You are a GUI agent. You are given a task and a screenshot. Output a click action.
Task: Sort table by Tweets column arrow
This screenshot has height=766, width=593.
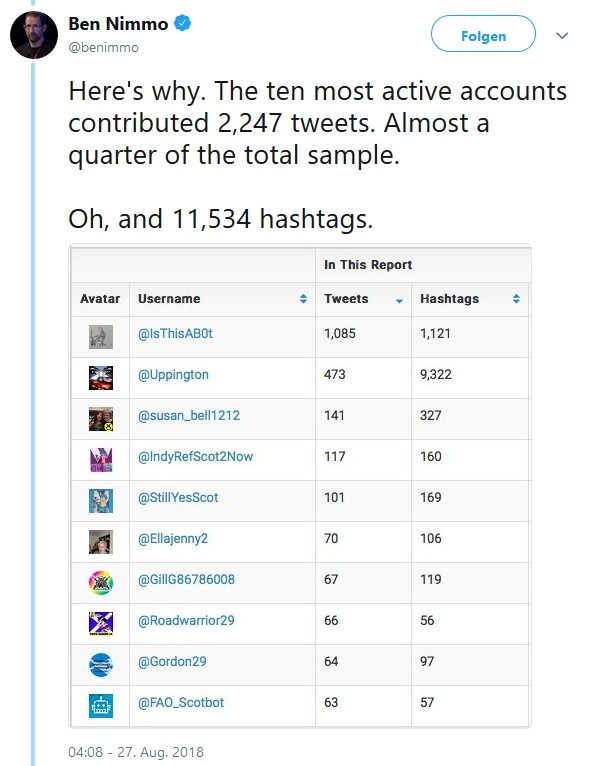pos(399,301)
